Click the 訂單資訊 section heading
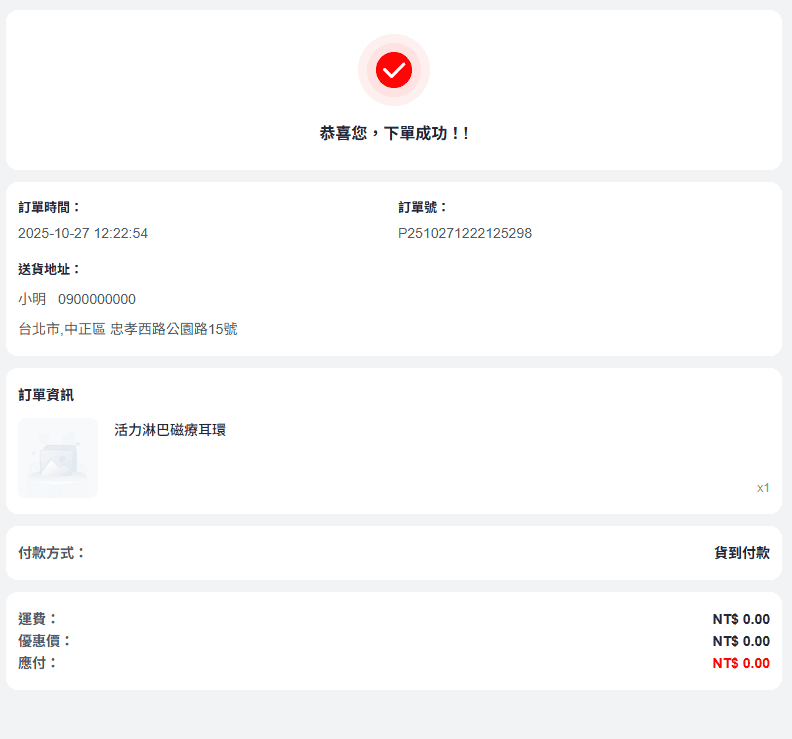Image resolution: width=792 pixels, height=739 pixels. coord(46,395)
